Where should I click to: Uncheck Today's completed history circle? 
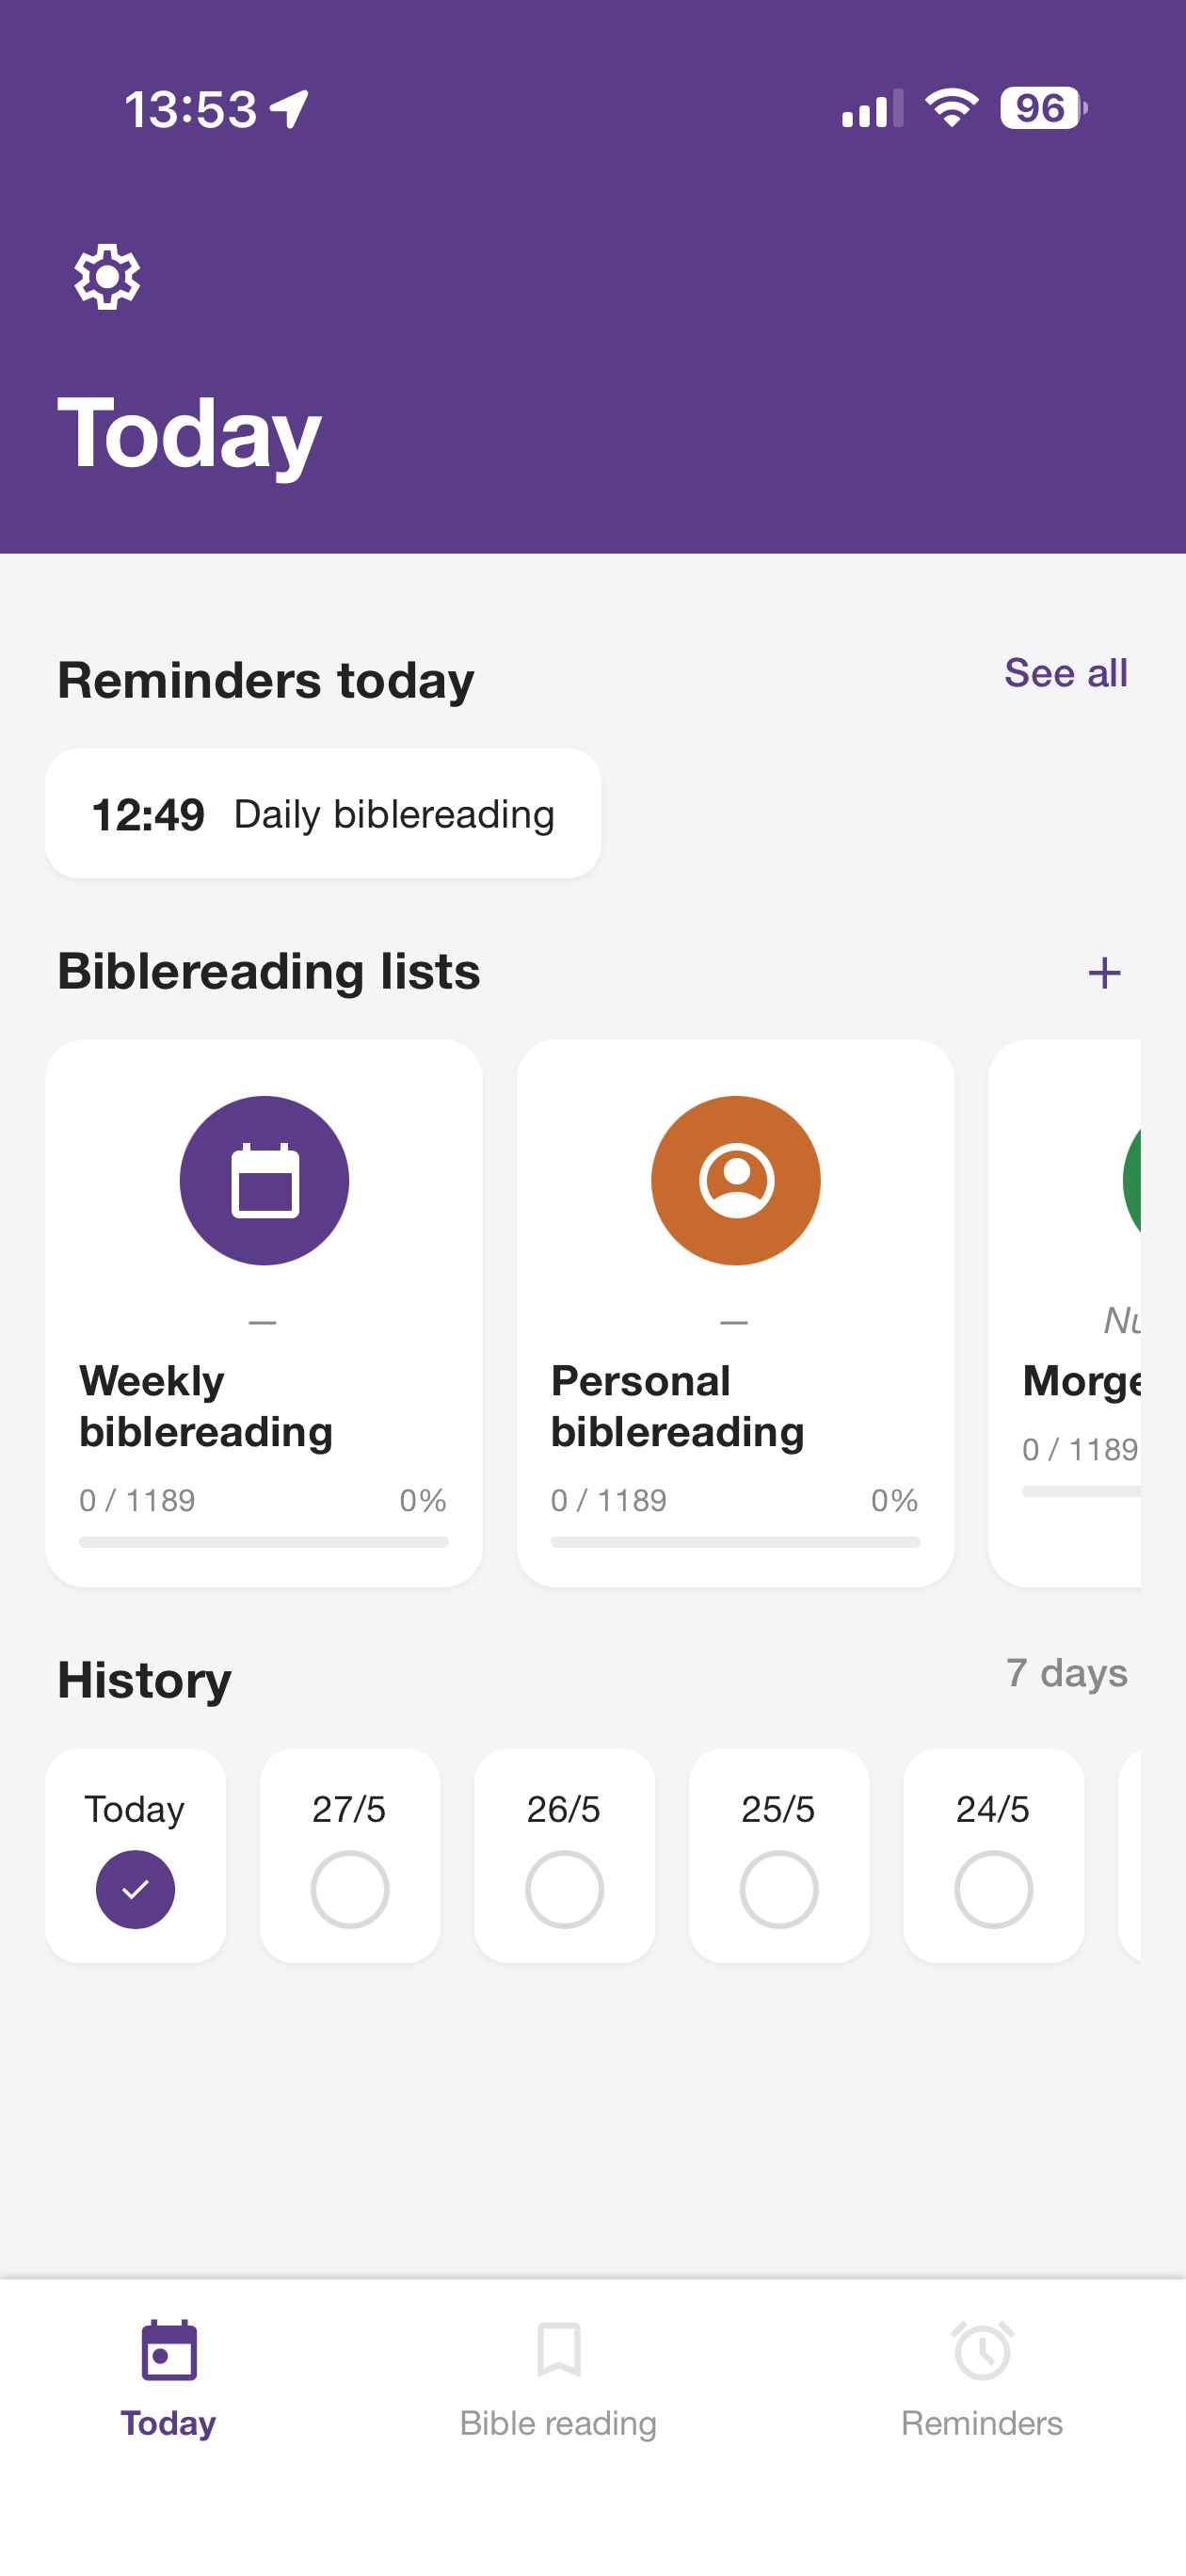tap(135, 1889)
